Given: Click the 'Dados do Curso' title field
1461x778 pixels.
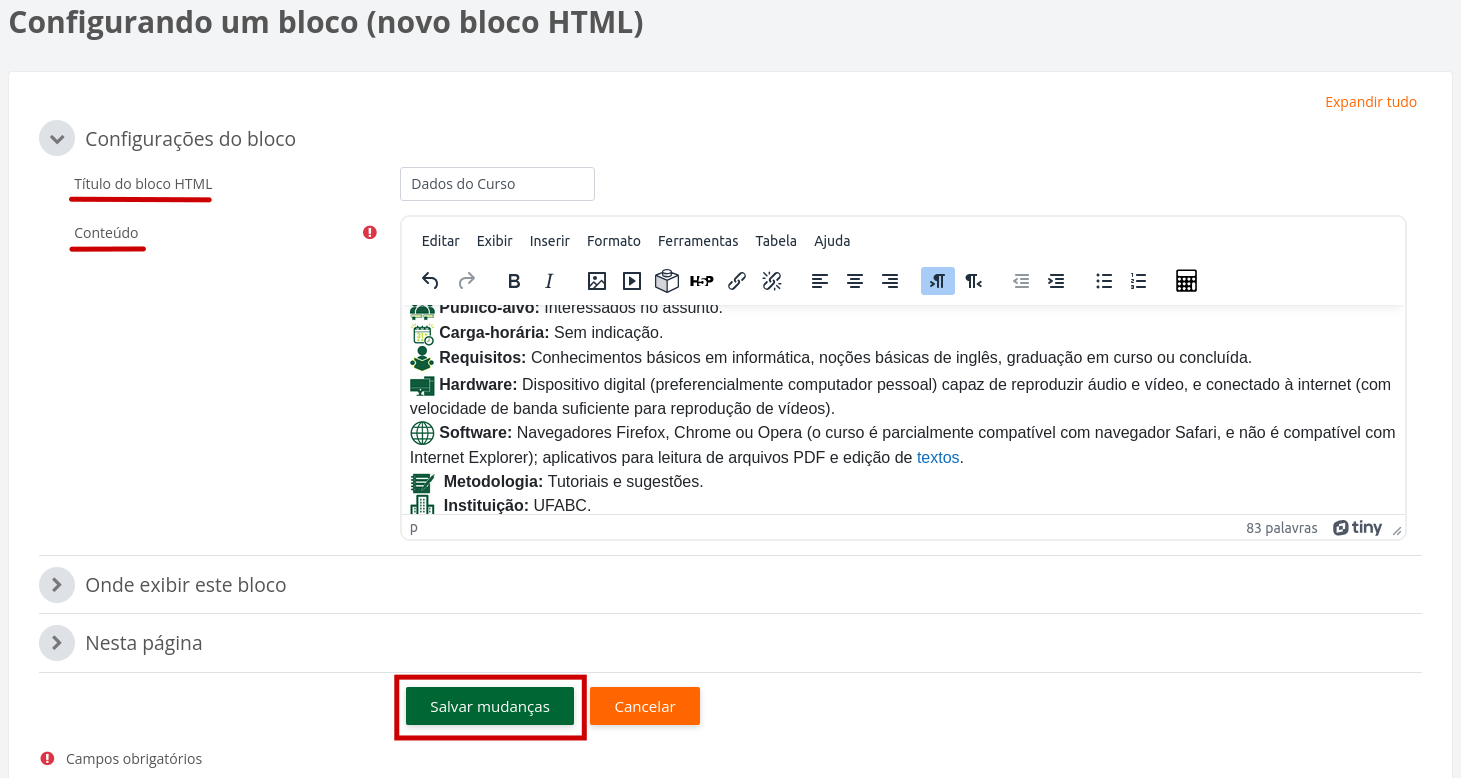Looking at the screenshot, I should 497,183.
